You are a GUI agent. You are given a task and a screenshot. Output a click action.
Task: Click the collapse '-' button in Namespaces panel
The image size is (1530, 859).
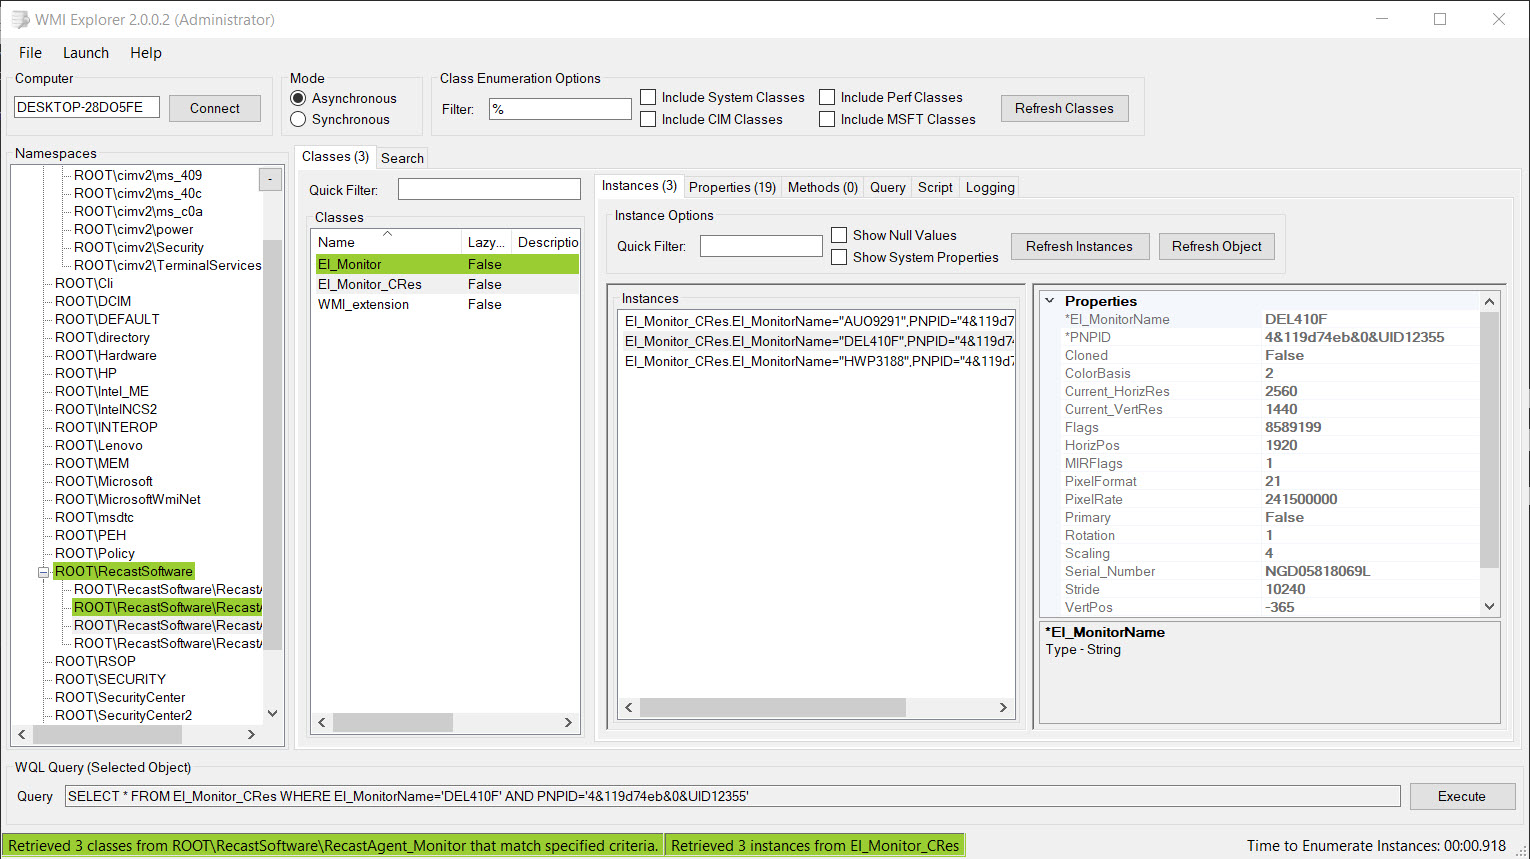[x=270, y=180]
